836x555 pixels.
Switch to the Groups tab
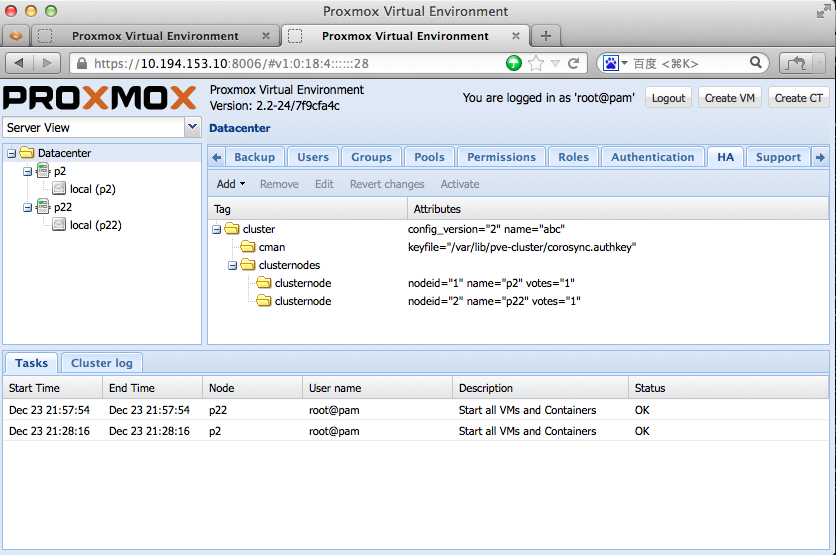371,157
